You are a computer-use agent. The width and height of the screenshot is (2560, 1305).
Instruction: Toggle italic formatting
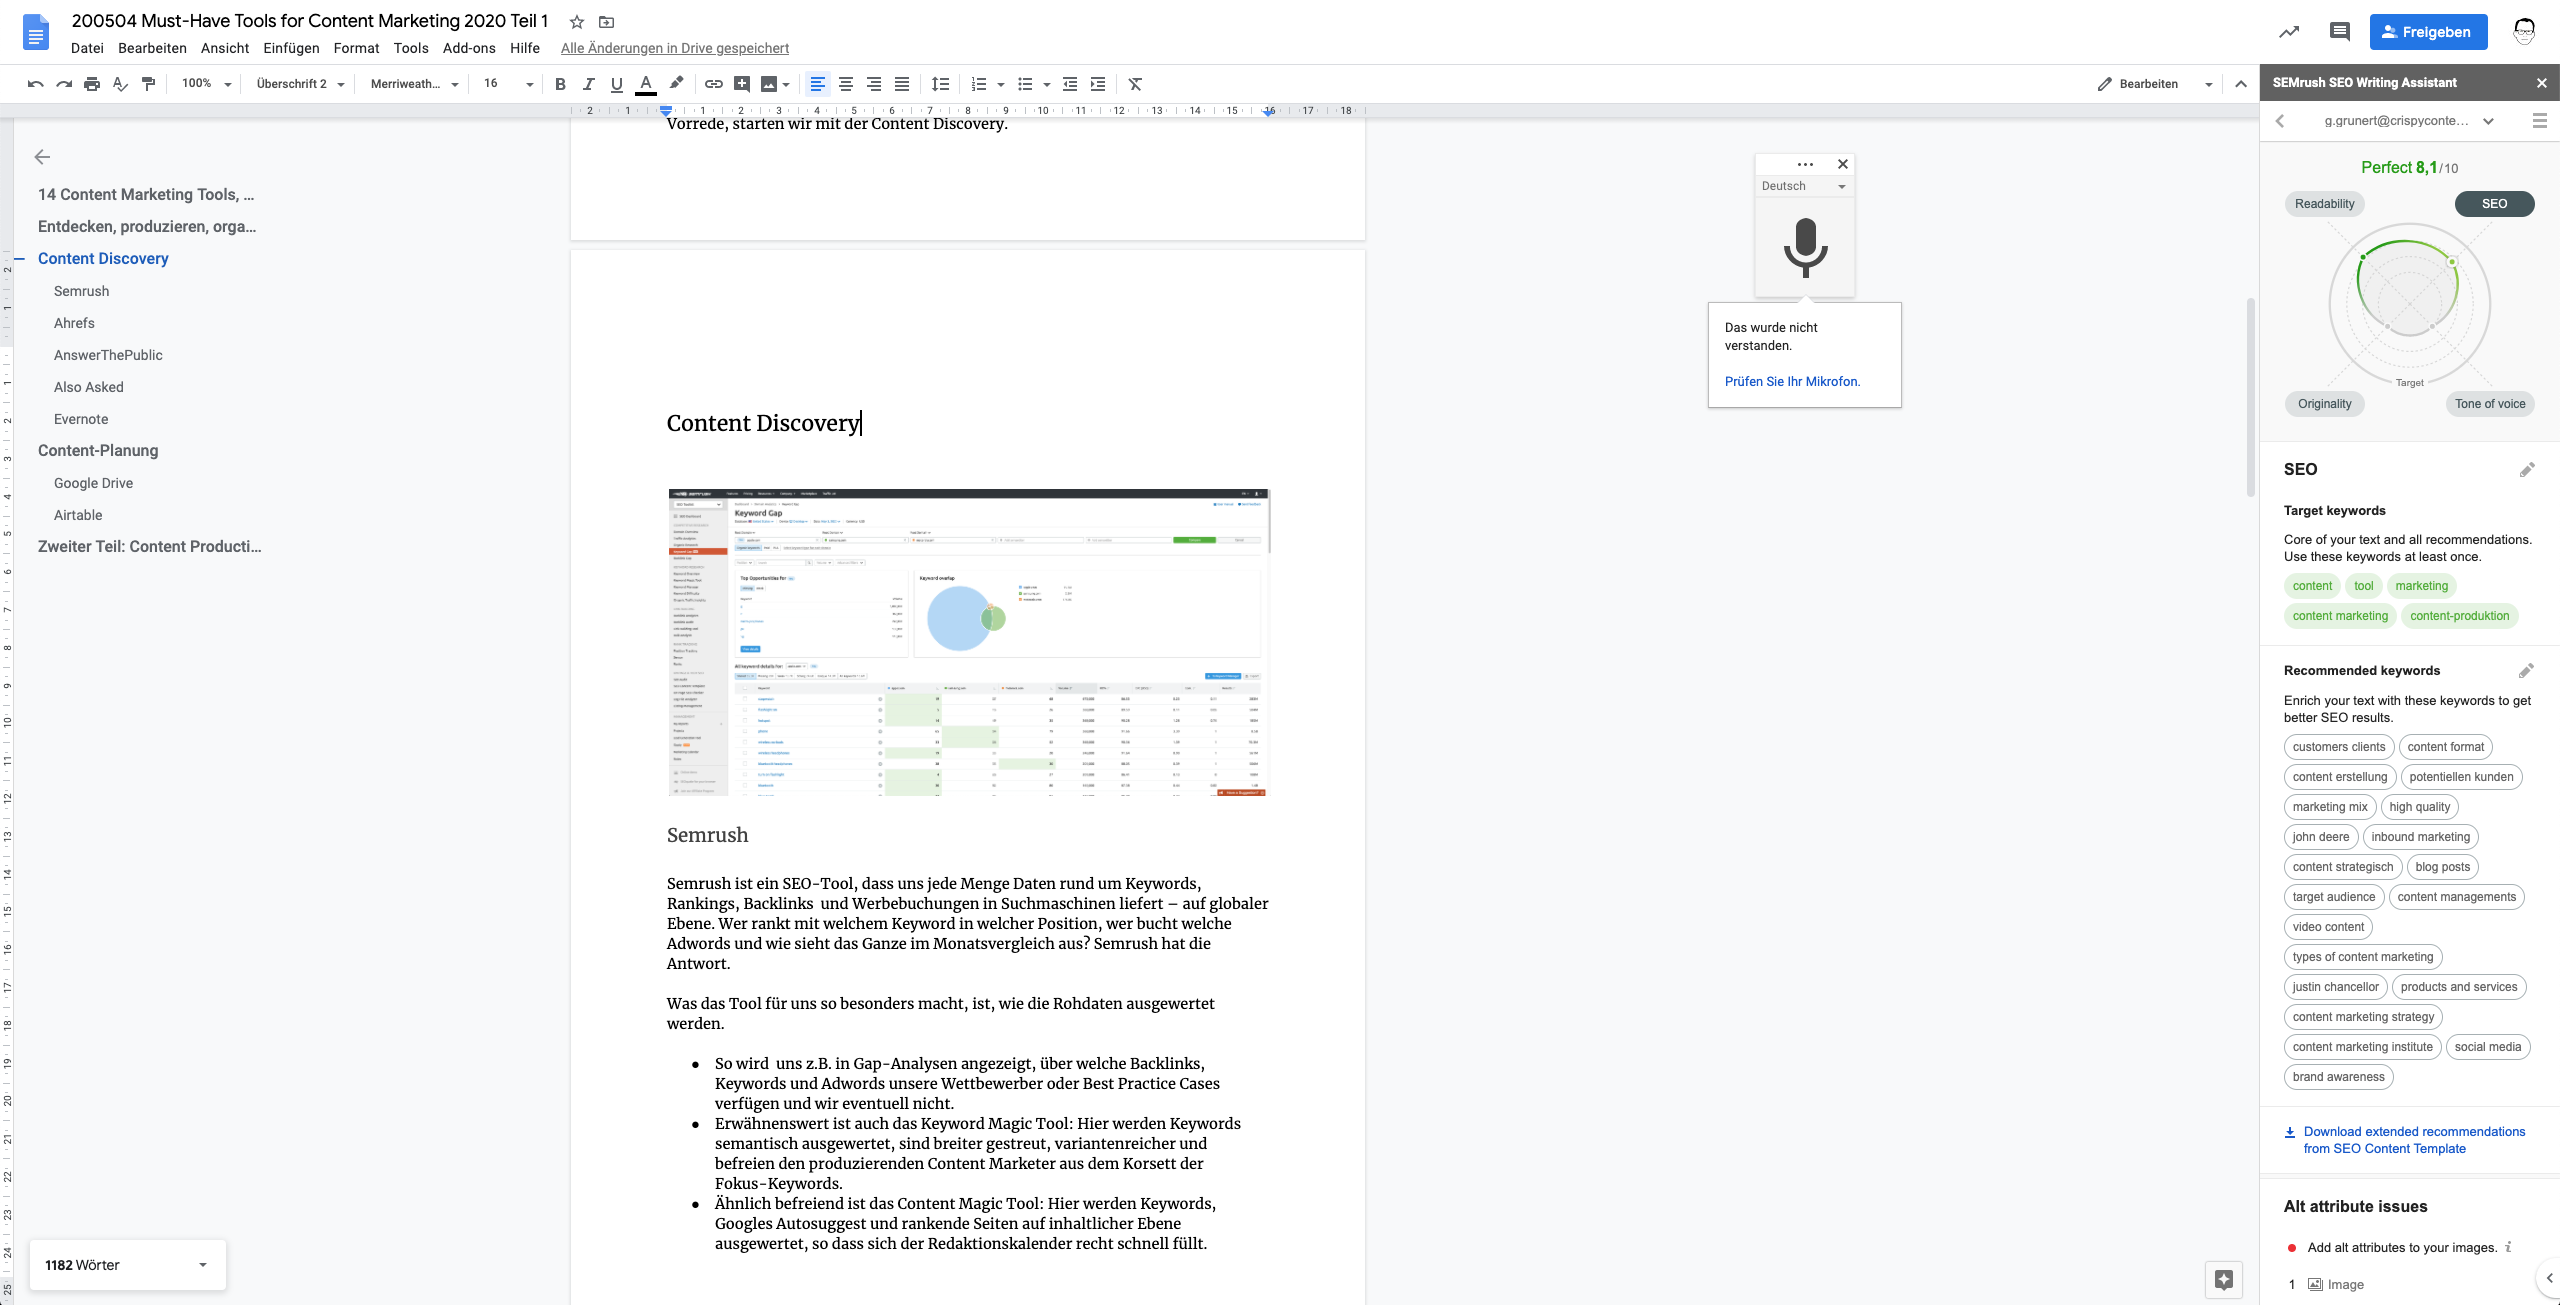pyautogui.click(x=588, y=84)
